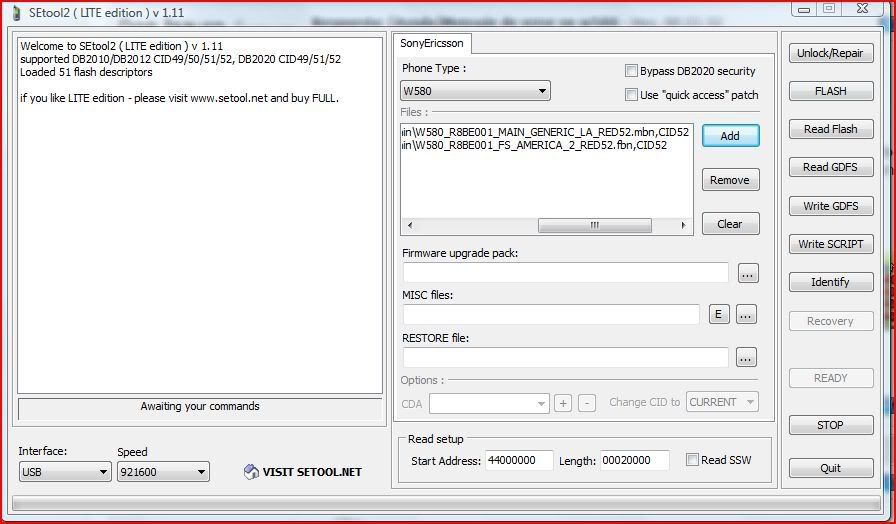
Task: Check the Read SSW option
Action: [692, 460]
